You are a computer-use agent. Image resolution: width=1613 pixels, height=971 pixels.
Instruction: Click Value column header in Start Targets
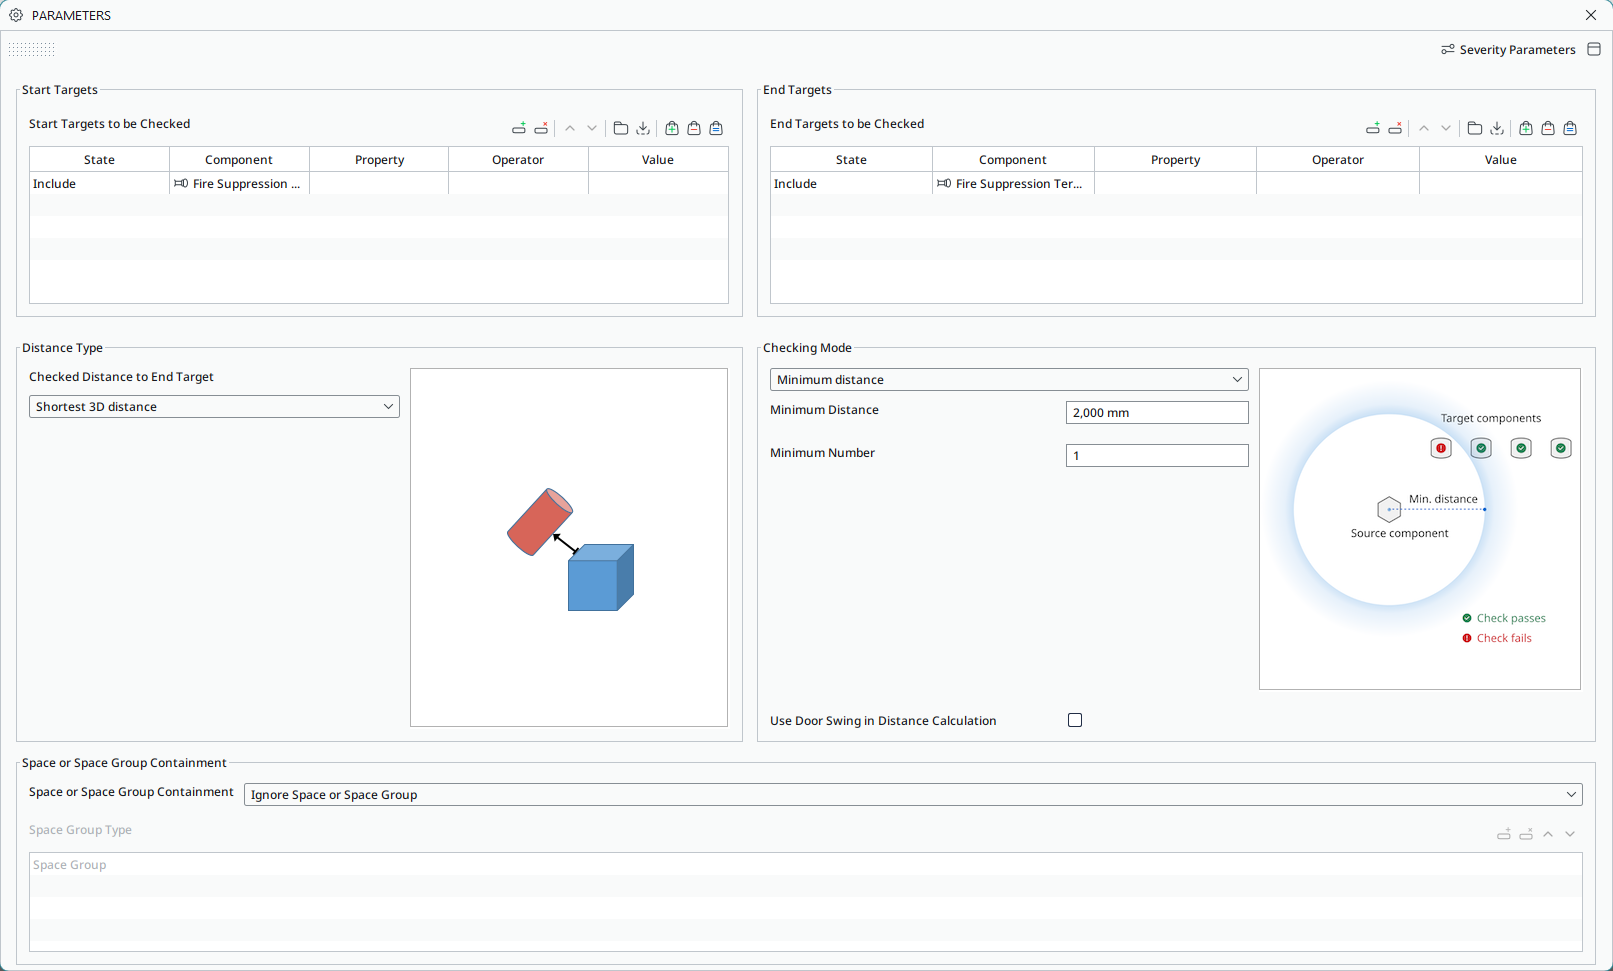pyautogui.click(x=658, y=160)
